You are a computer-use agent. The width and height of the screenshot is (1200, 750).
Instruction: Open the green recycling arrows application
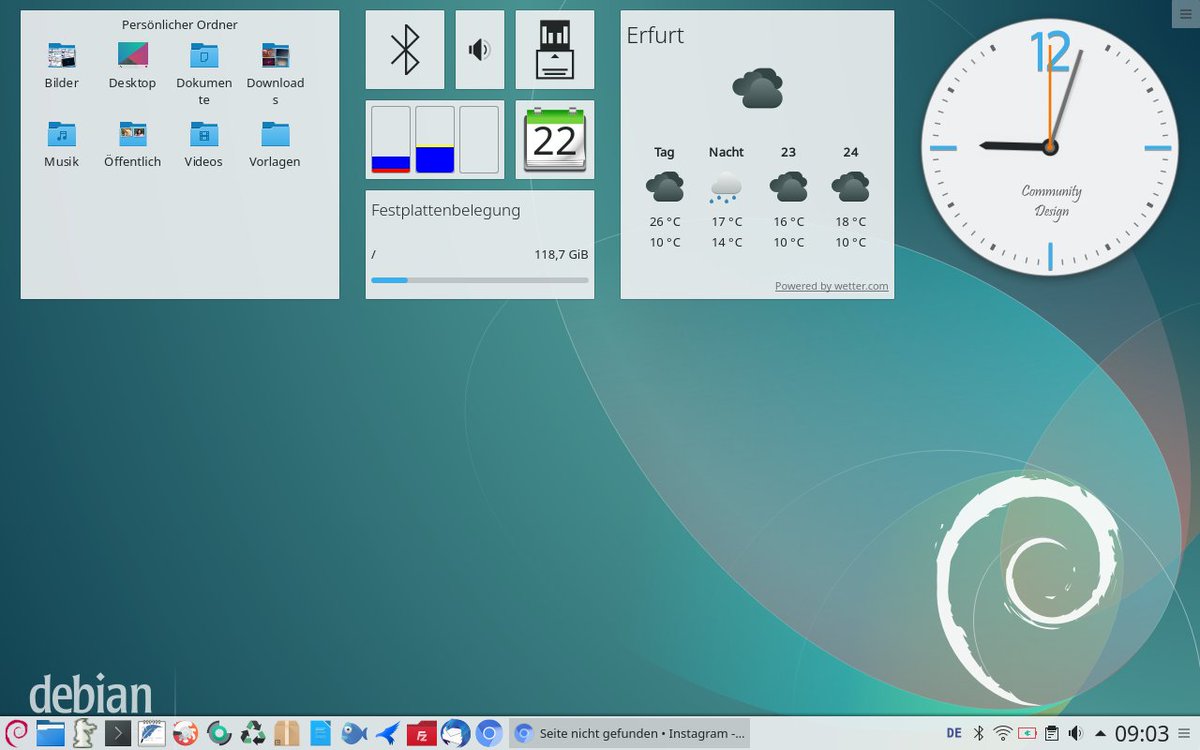coord(253,733)
